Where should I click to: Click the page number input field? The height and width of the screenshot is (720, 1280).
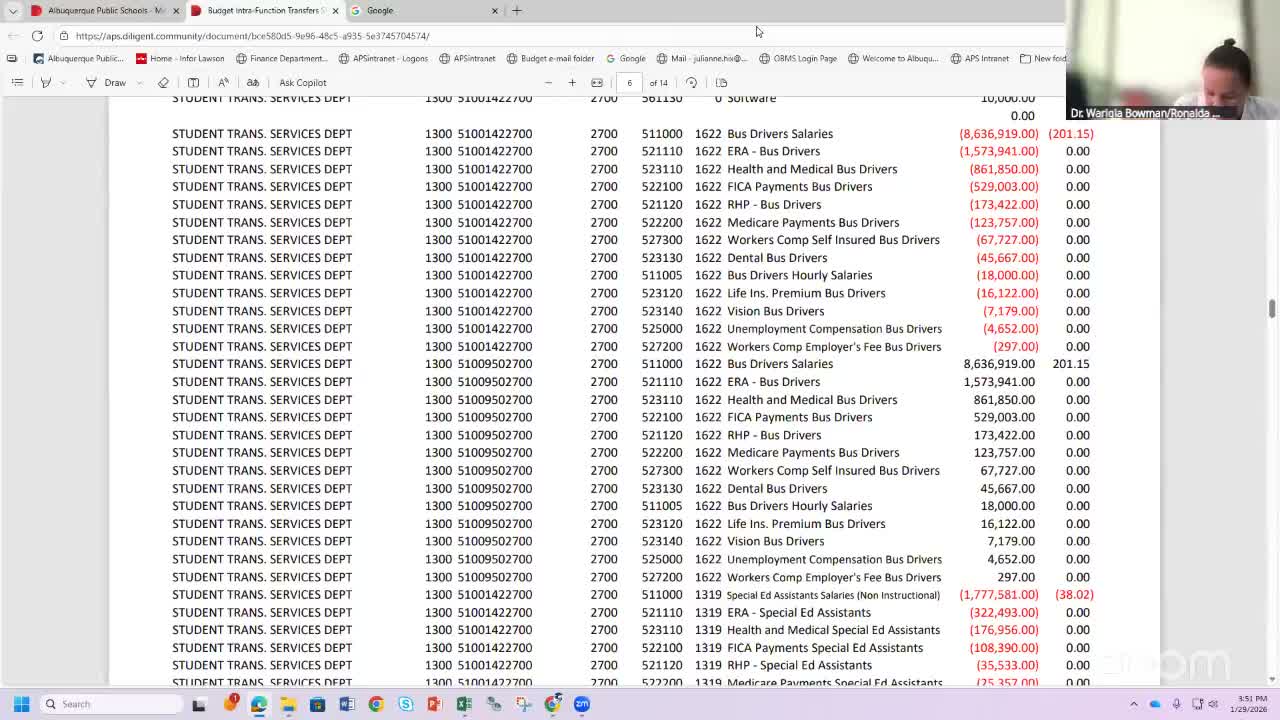pyautogui.click(x=629, y=82)
